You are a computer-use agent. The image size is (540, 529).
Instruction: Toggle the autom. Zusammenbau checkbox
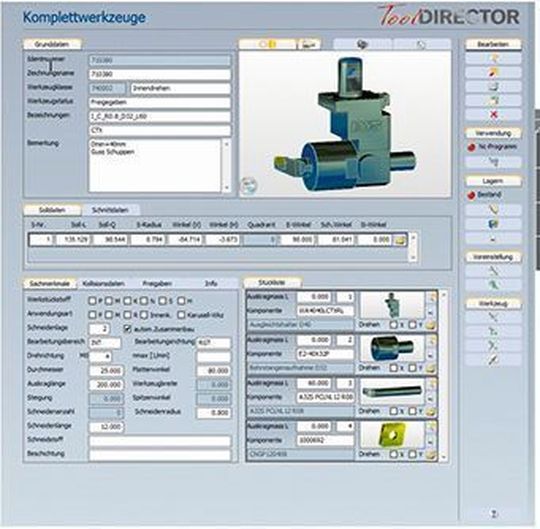(128, 329)
